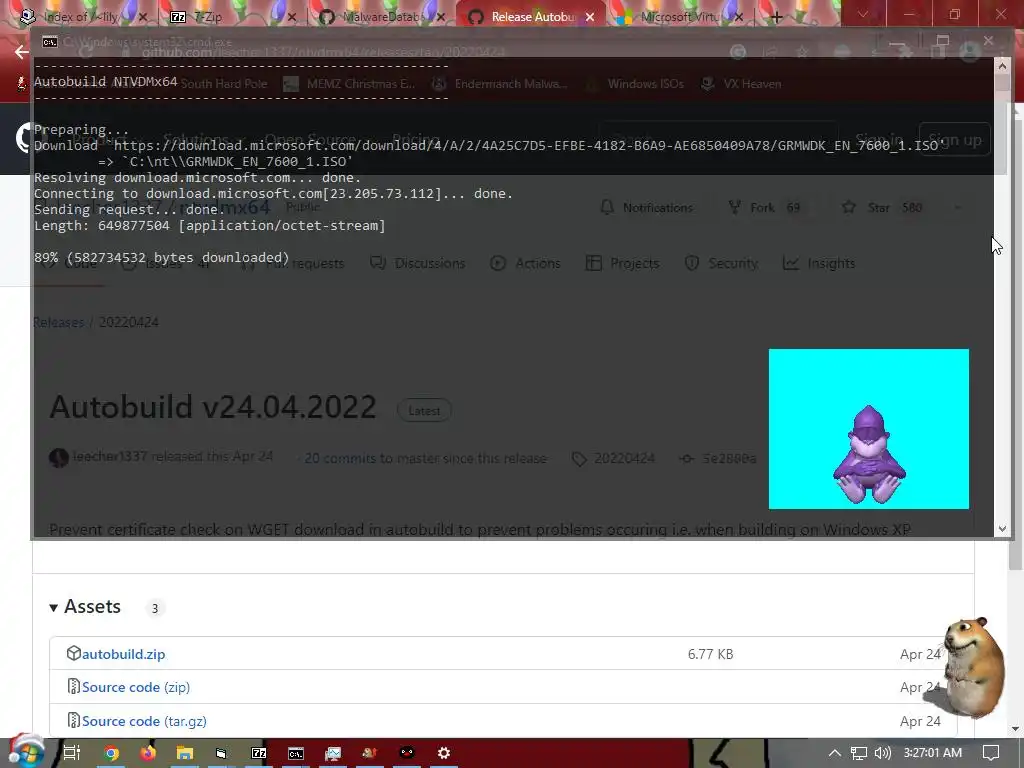Switch to the 'Microsoft Virtual' browser tab
Image resolution: width=1024 pixels, height=768 pixels.
coord(679,16)
